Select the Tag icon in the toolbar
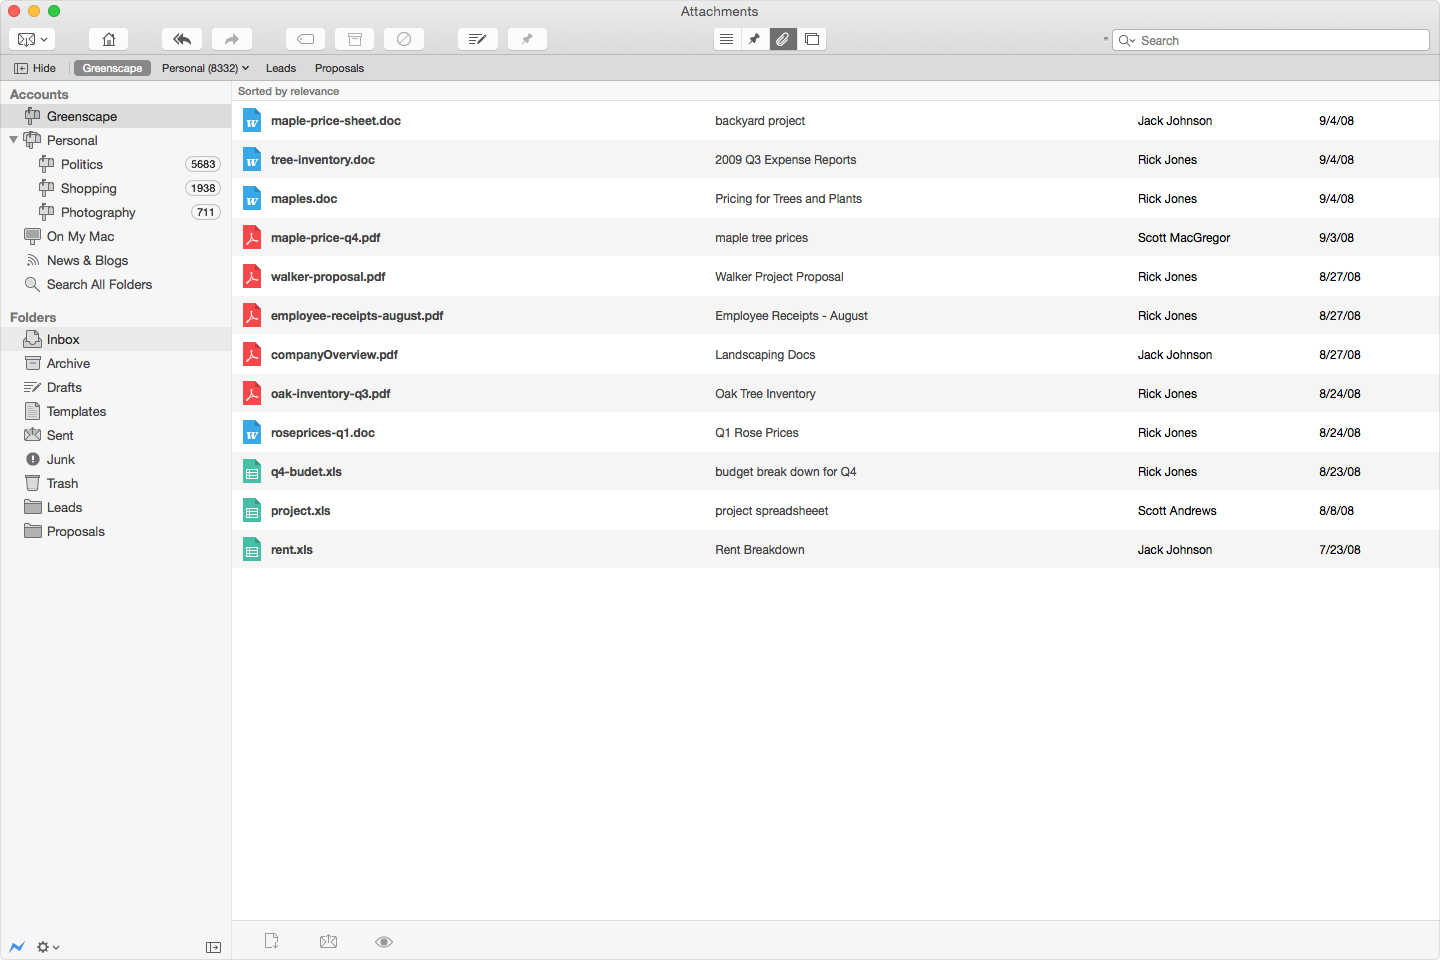The image size is (1440, 960). click(305, 39)
